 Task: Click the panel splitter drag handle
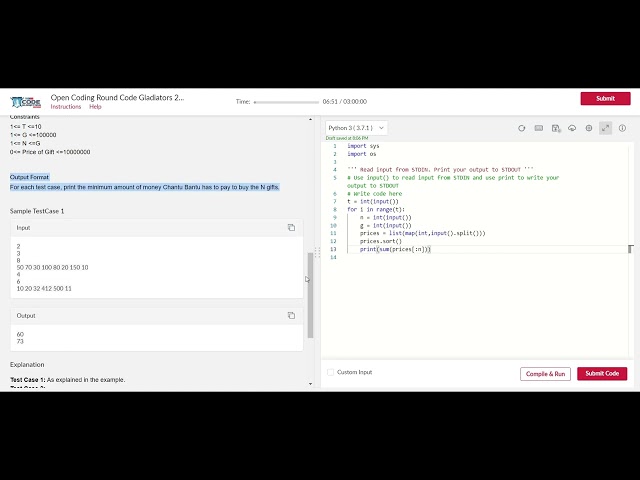point(317,253)
